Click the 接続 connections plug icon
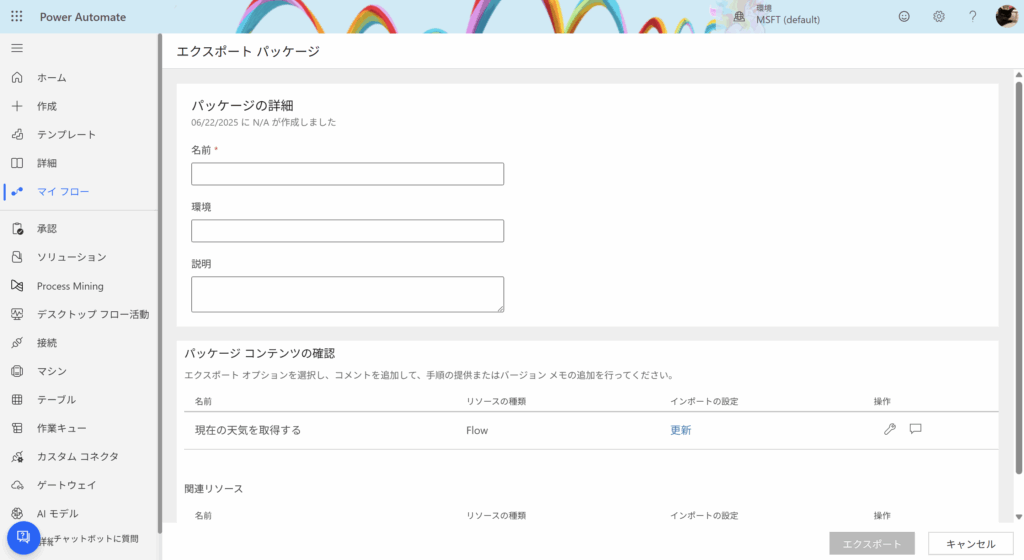Image resolution: width=1024 pixels, height=560 pixels. point(17,343)
